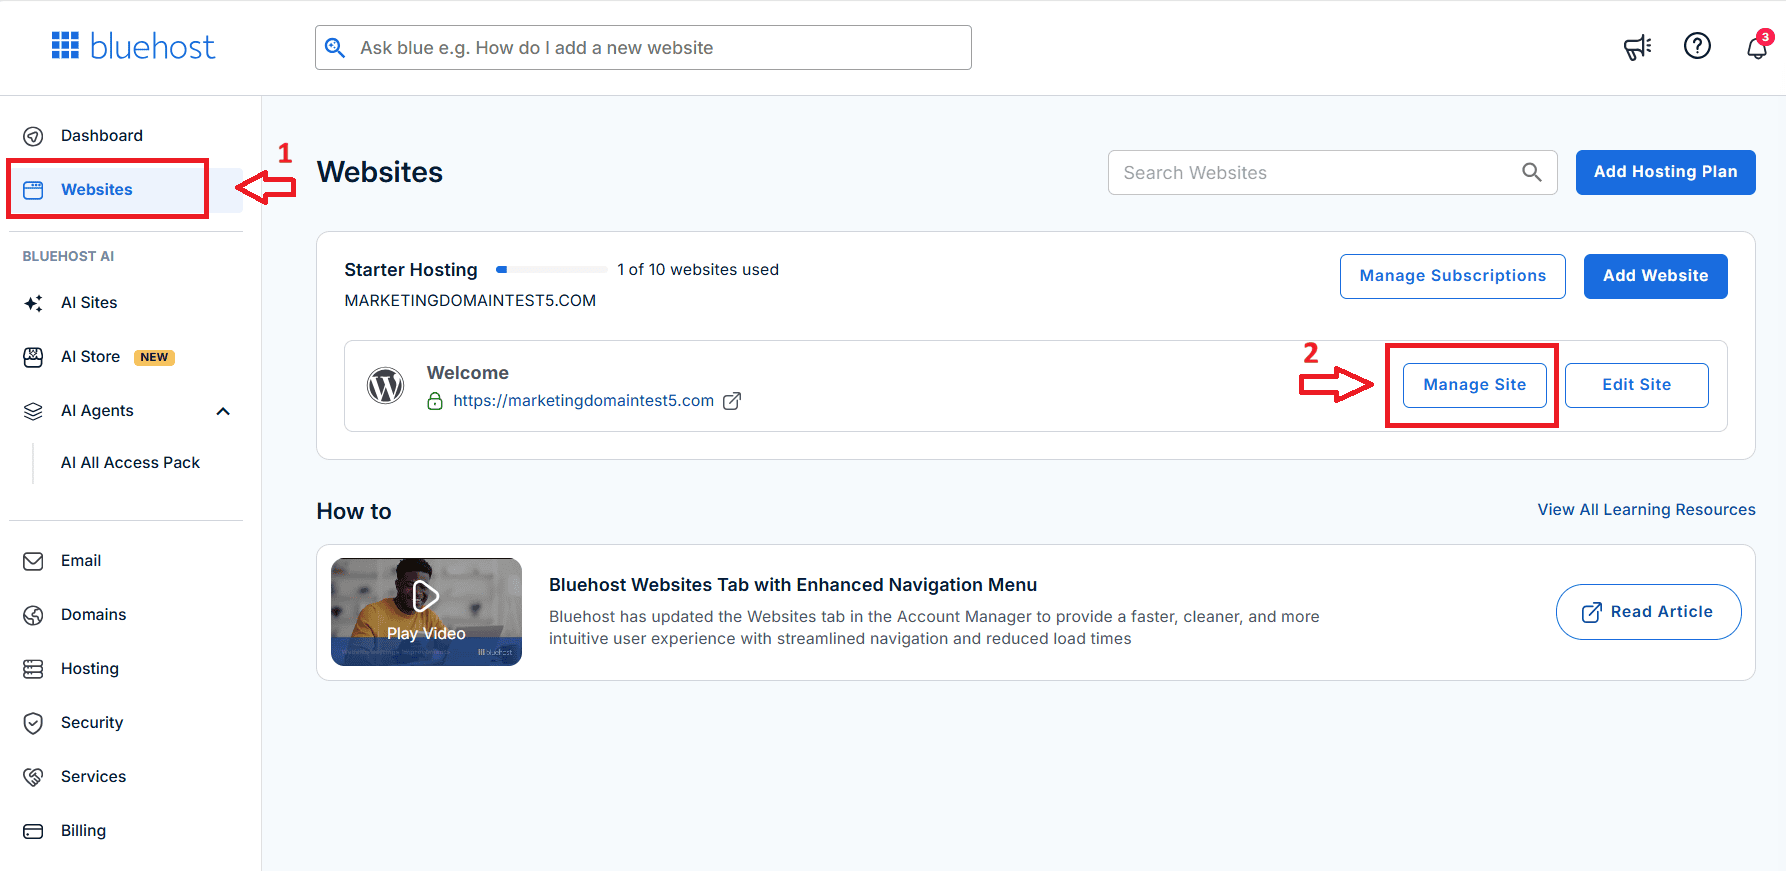
Task: Open View All Learning Resources link
Action: 1646,510
